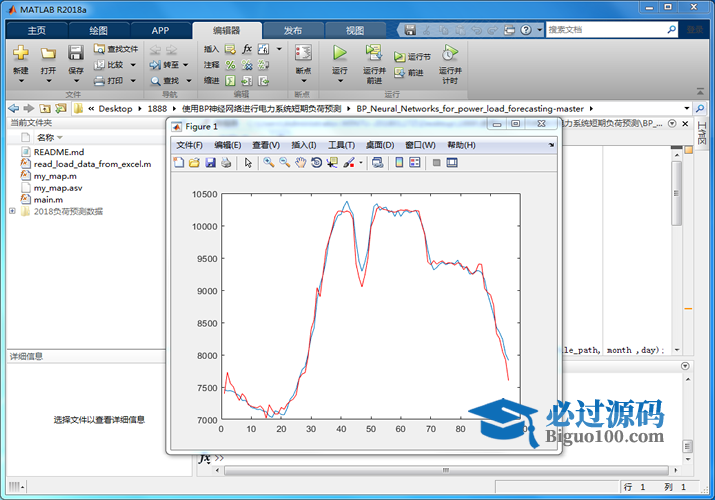Click the 前进 advance button

409,72
